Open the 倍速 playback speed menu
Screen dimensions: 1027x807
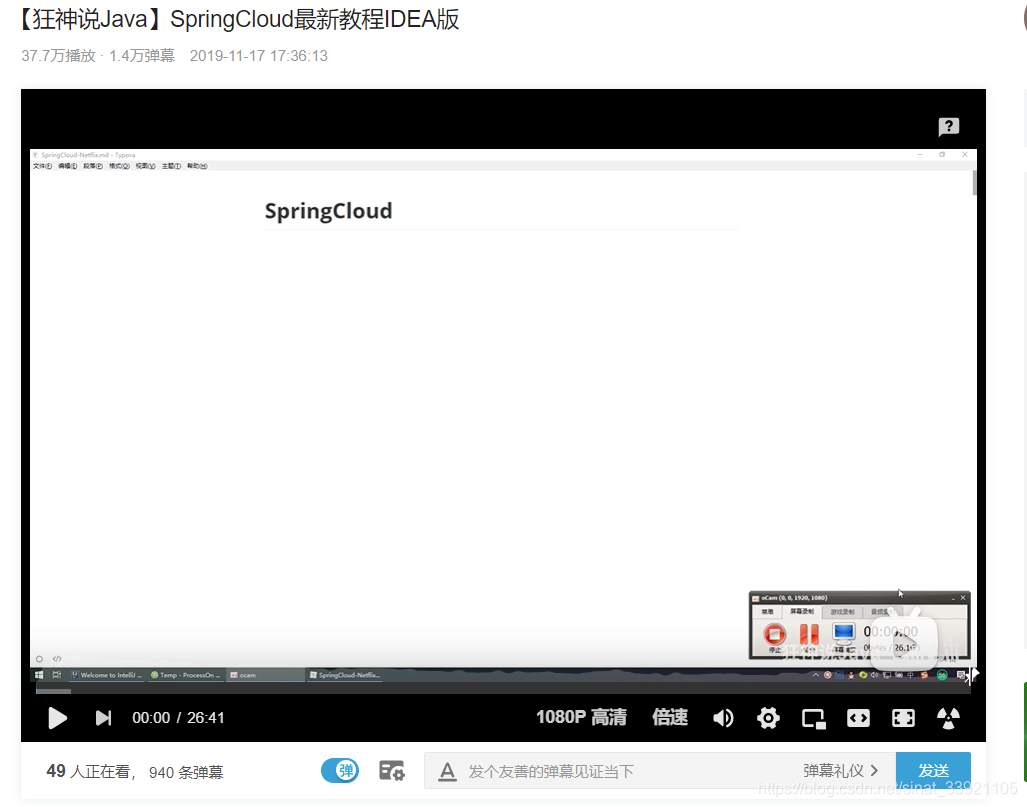pos(669,717)
